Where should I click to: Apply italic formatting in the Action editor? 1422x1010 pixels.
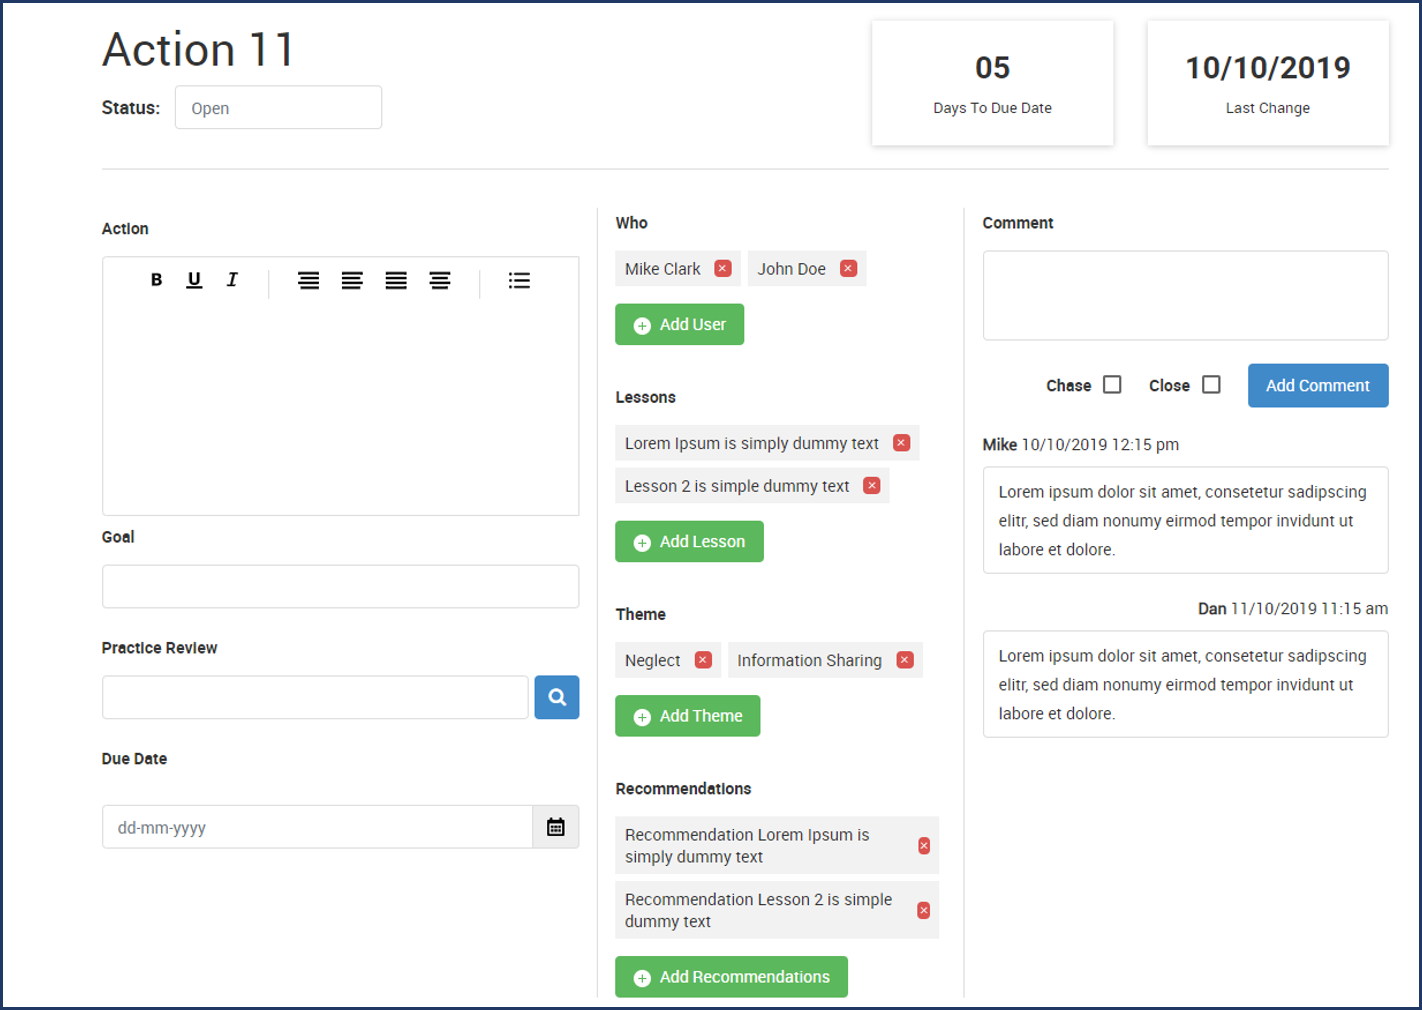point(232,280)
